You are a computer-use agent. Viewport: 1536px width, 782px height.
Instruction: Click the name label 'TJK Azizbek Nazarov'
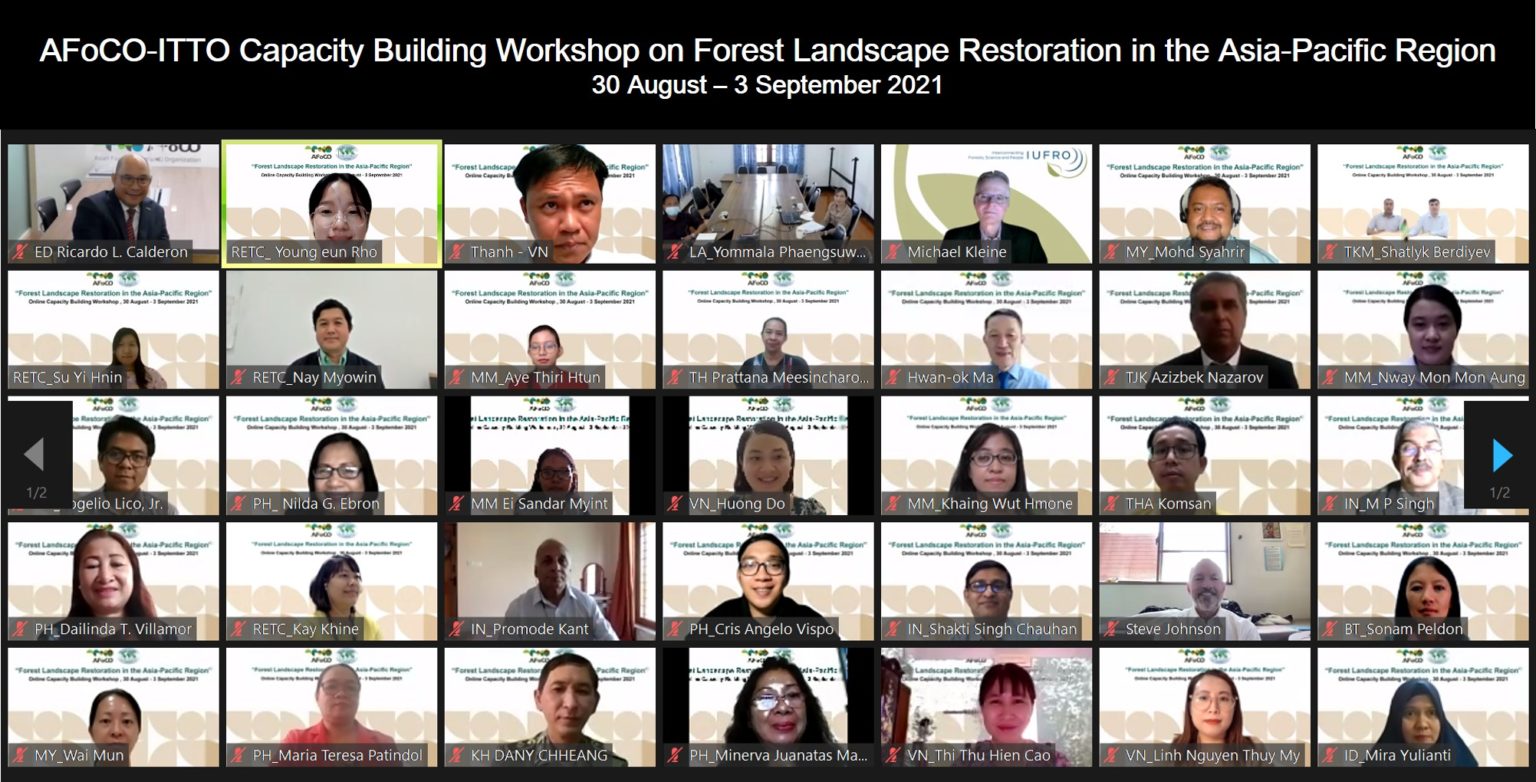pyautogui.click(x=1195, y=378)
